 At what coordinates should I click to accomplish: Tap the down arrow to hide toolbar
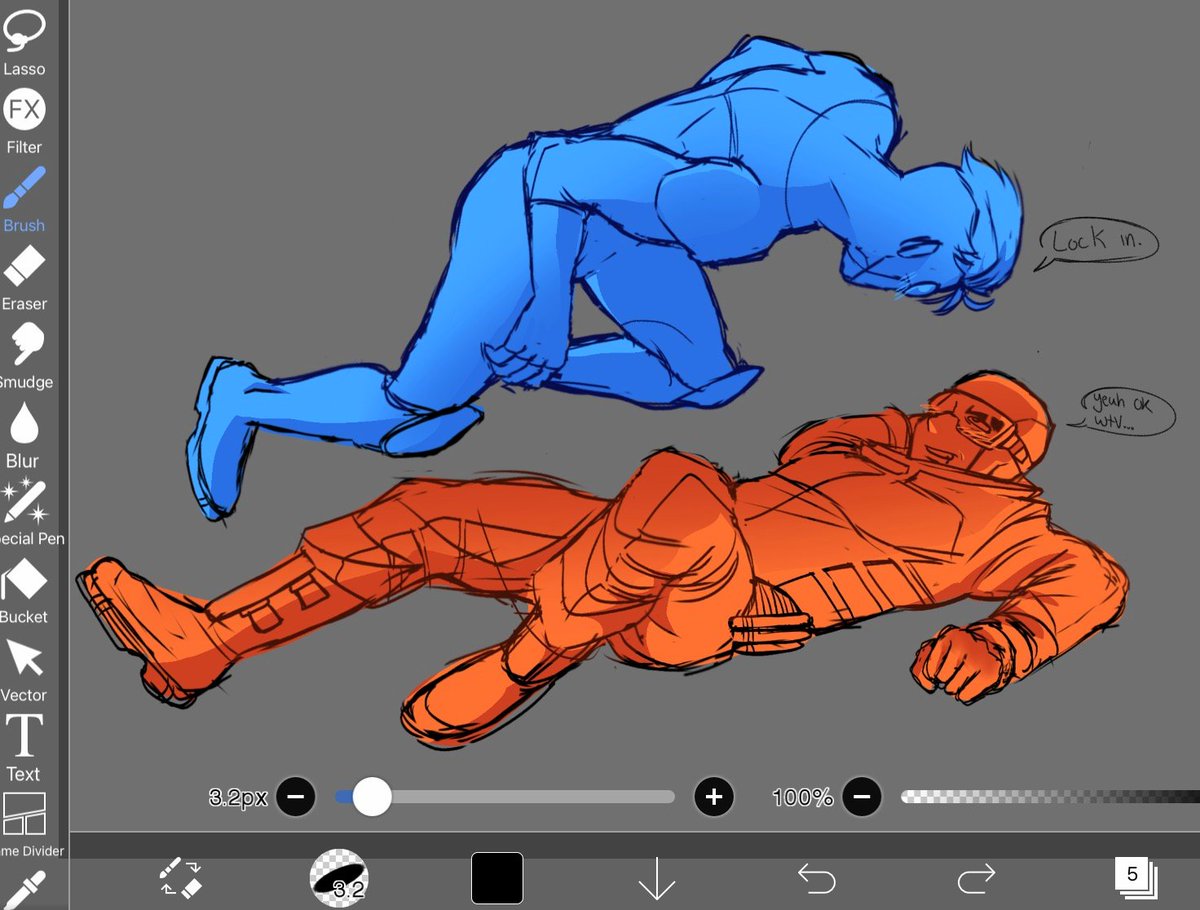(657, 879)
